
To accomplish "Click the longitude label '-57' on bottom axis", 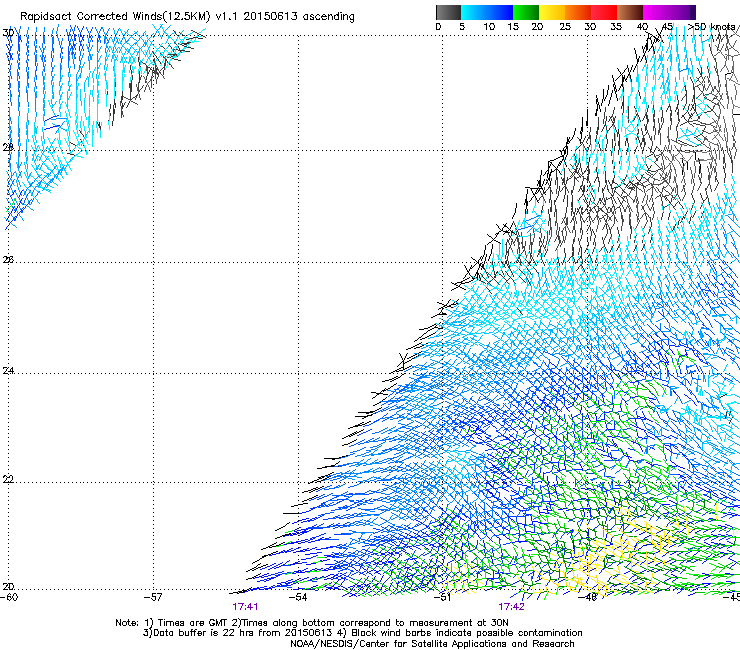I will click(153, 597).
